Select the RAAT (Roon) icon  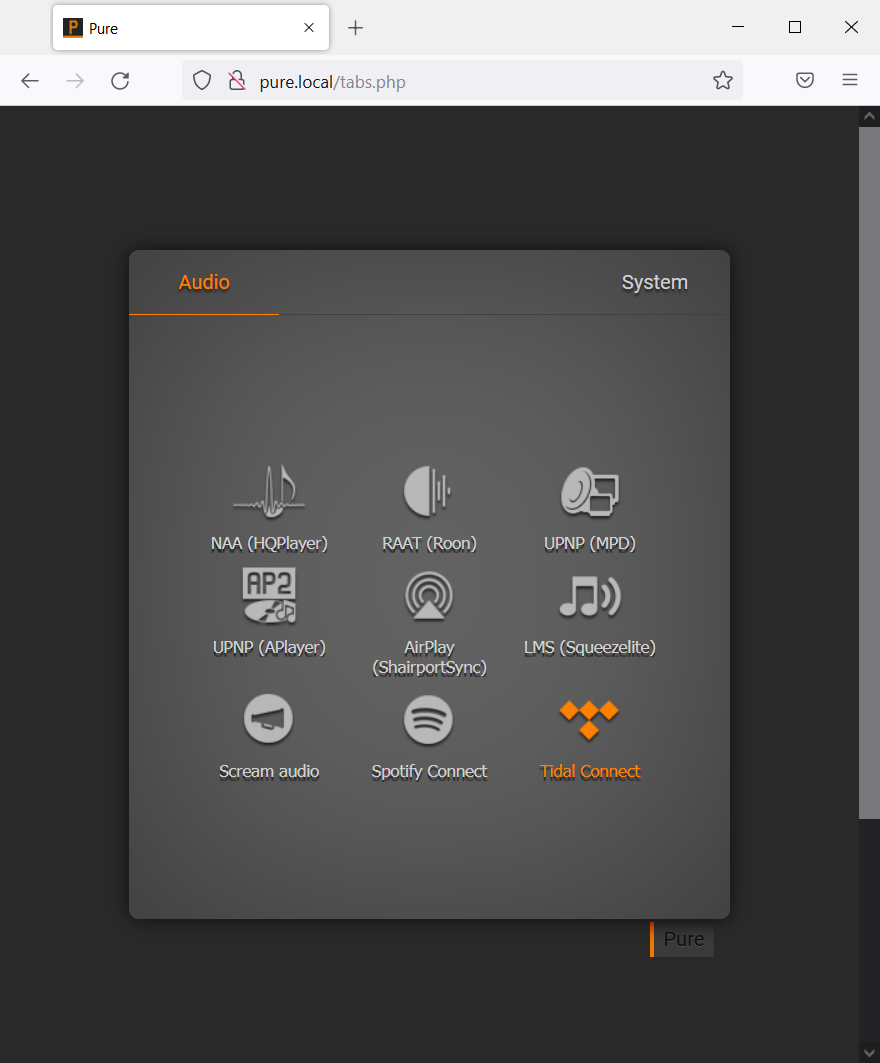click(428, 491)
